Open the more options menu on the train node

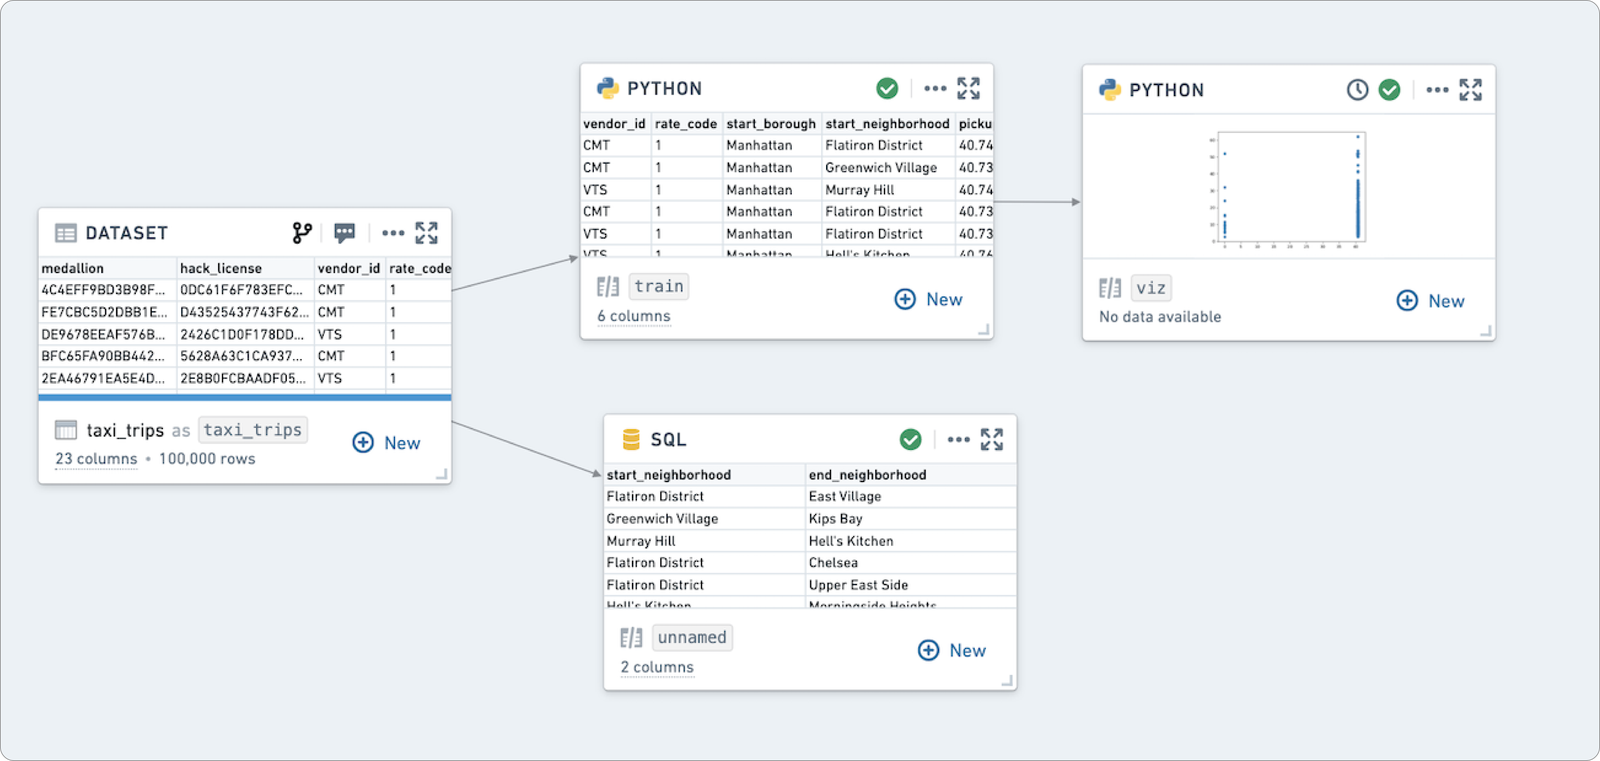(935, 88)
